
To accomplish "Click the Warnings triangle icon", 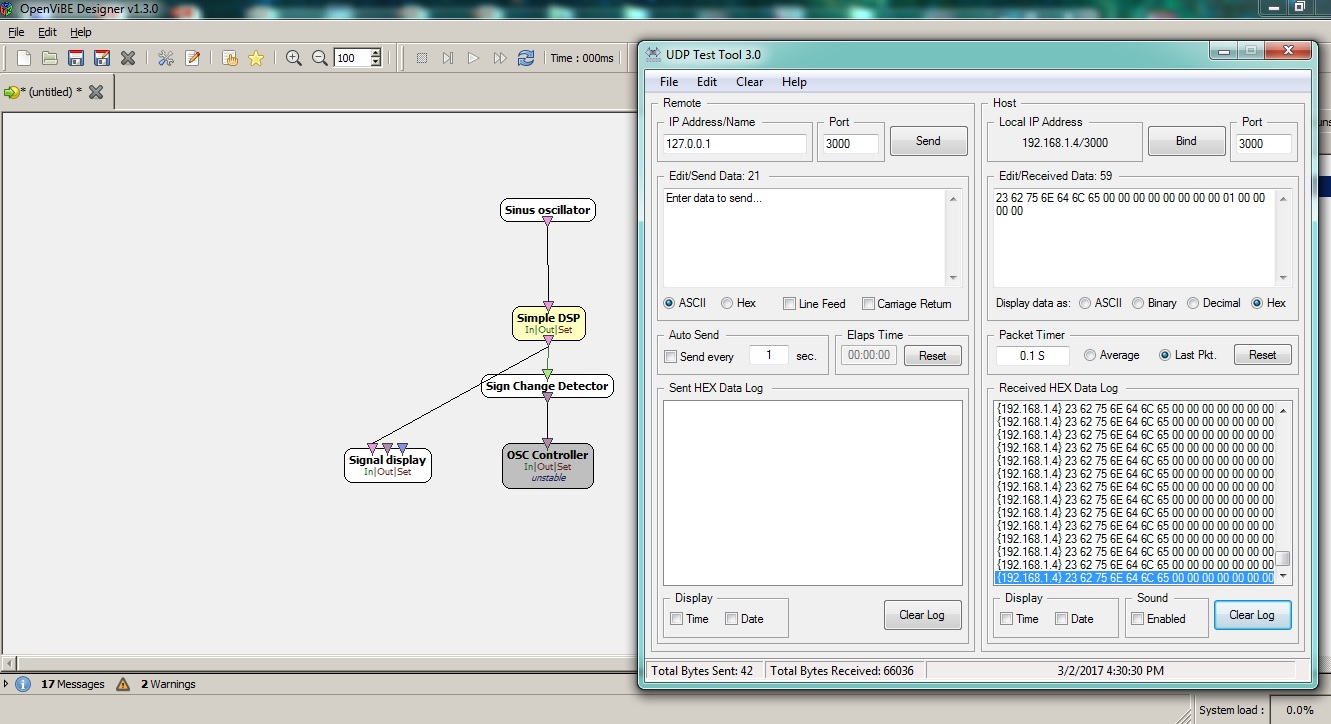I will [x=123, y=684].
